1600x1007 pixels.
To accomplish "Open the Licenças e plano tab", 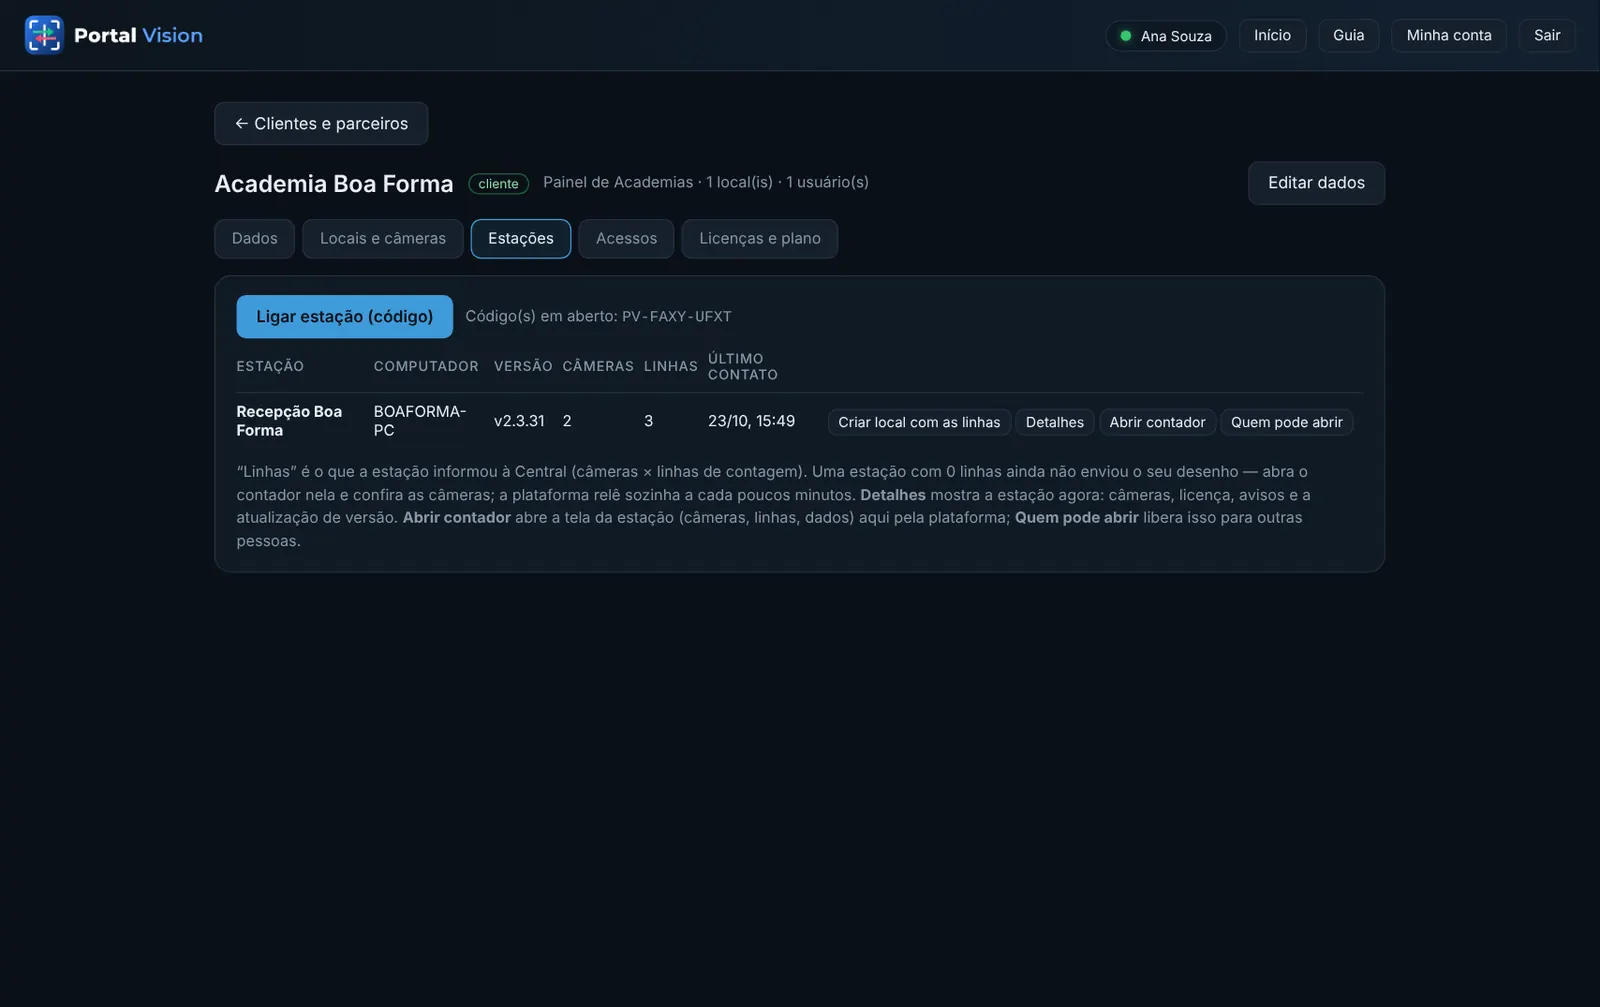I will (x=760, y=238).
